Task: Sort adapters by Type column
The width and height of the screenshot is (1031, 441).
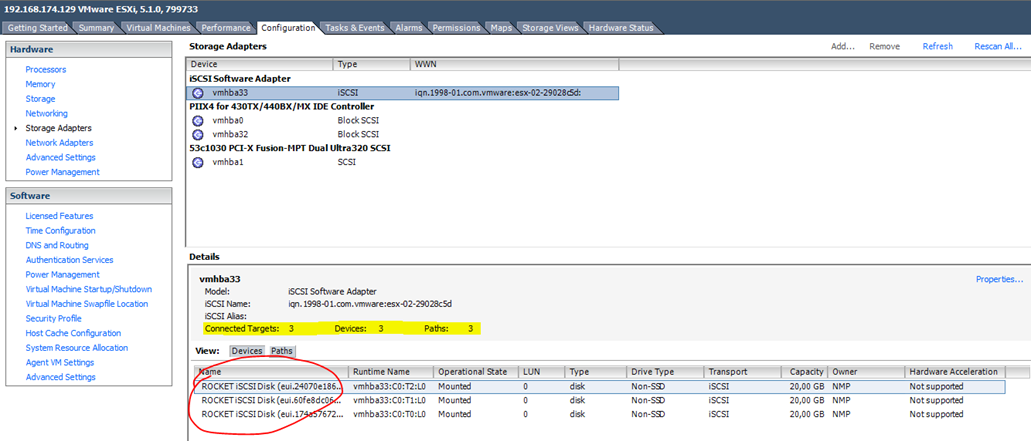Action: coord(372,64)
